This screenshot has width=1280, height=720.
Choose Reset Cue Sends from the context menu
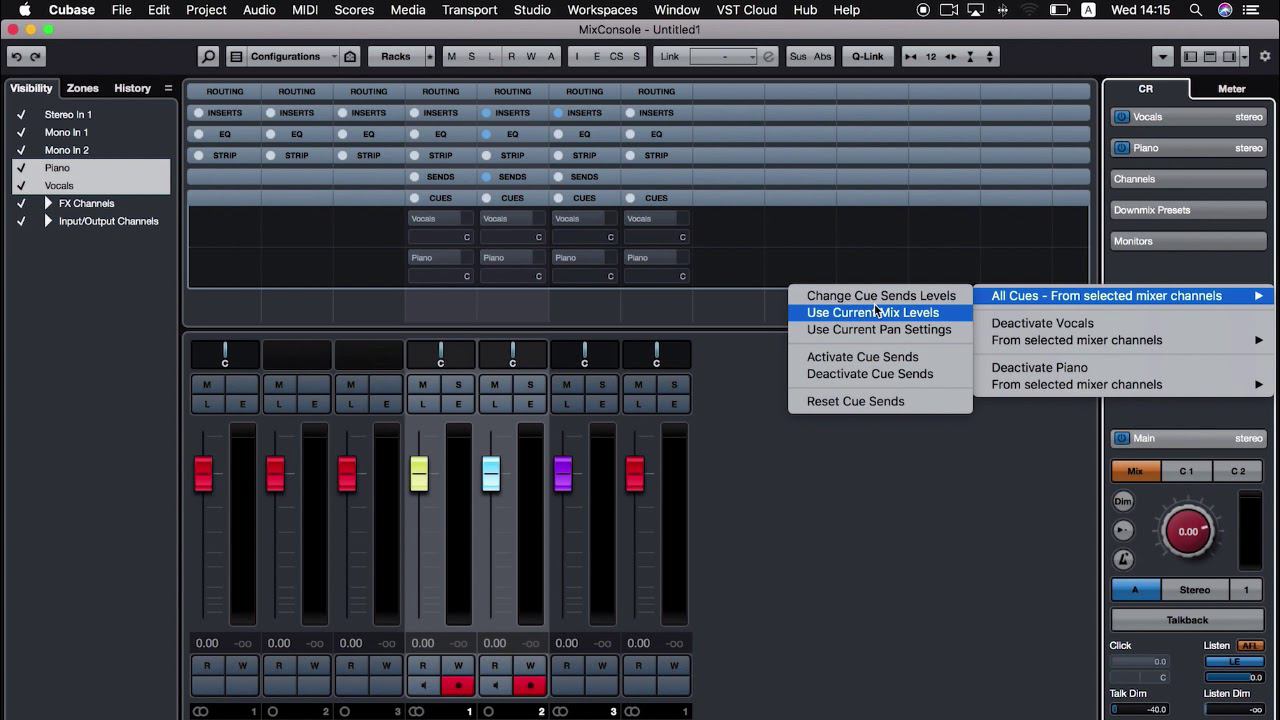[x=855, y=401]
